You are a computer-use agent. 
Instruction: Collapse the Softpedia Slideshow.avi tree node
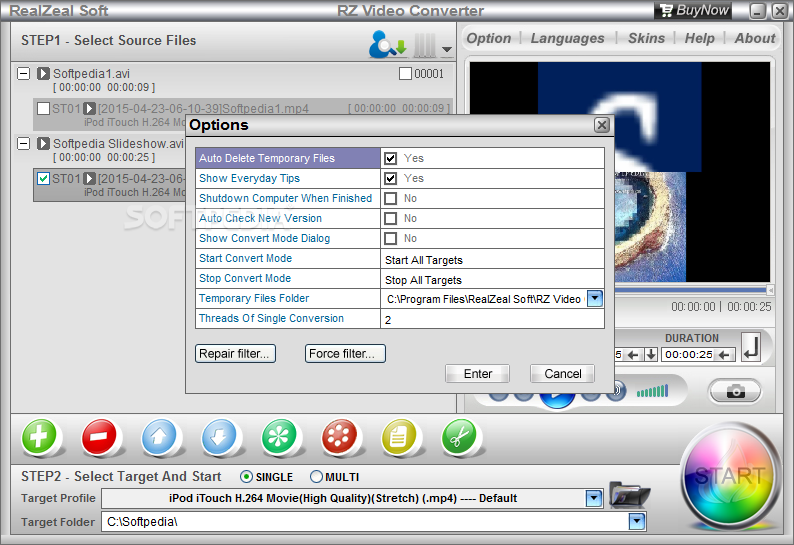pyautogui.click(x=23, y=144)
